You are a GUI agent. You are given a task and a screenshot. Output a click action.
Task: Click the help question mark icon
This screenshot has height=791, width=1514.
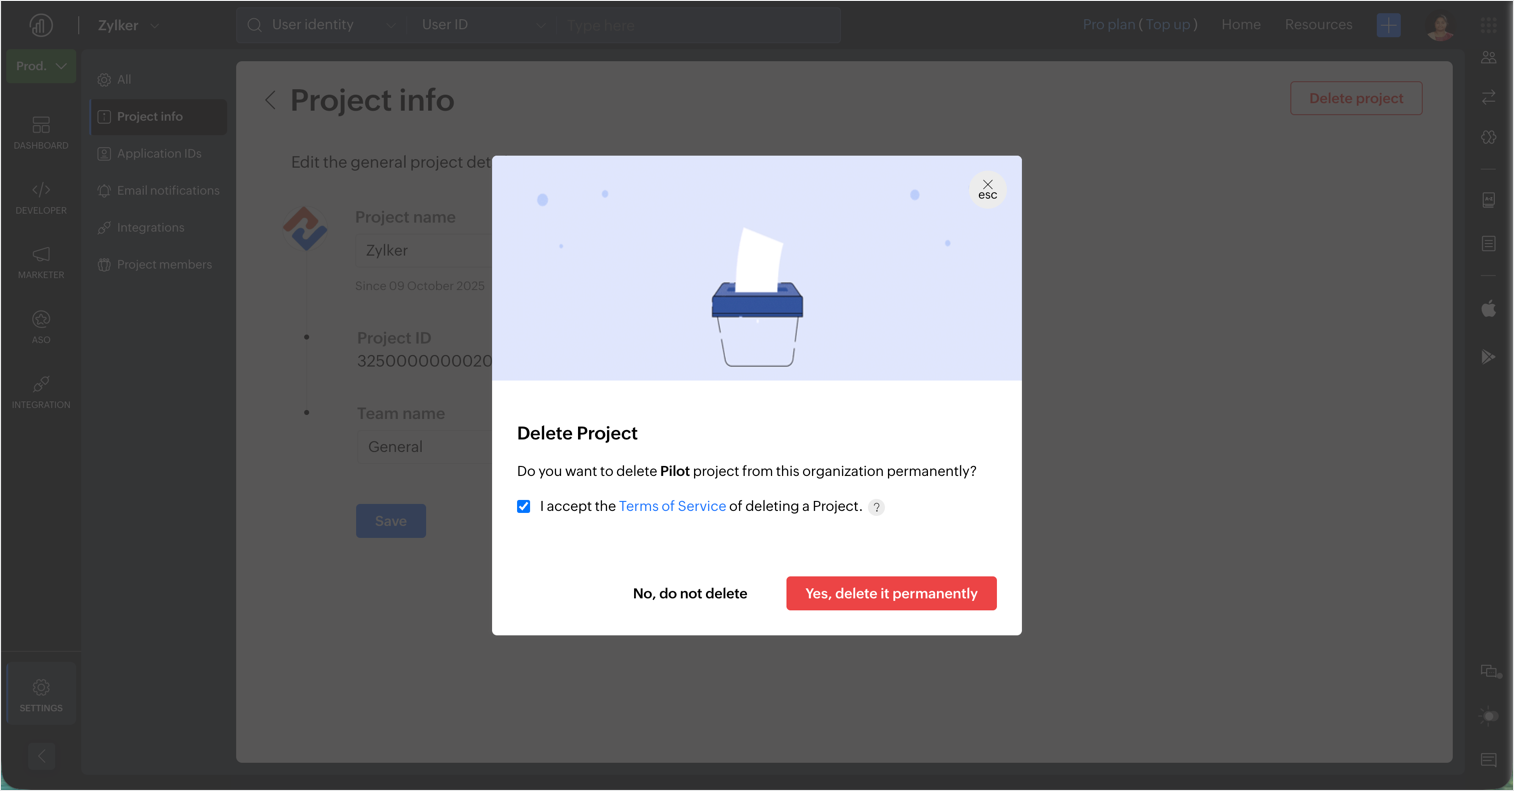(876, 507)
